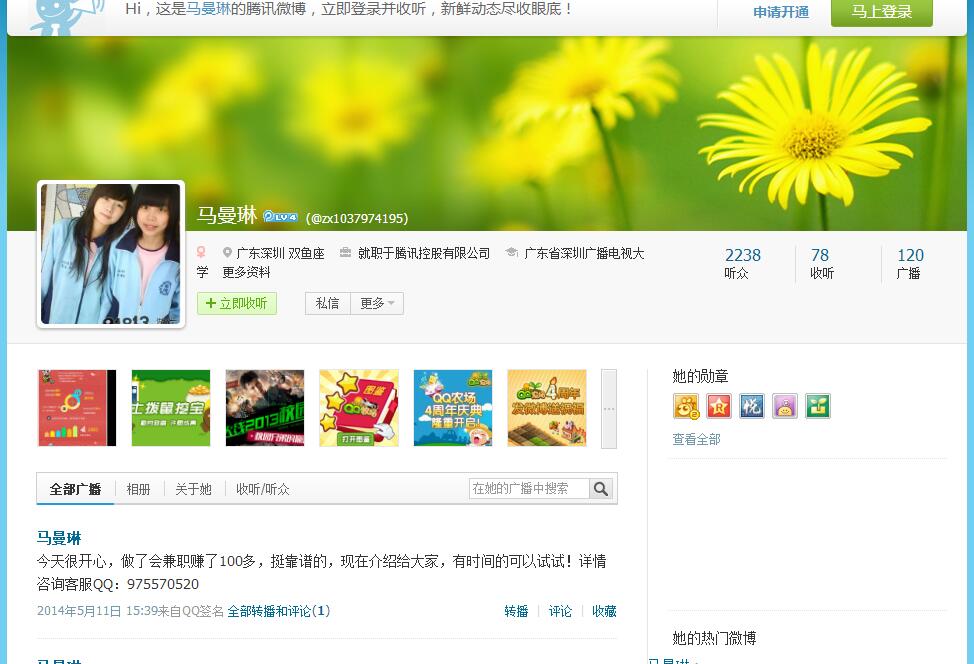
Task: Switch to the 相册 tab
Action: (x=139, y=489)
